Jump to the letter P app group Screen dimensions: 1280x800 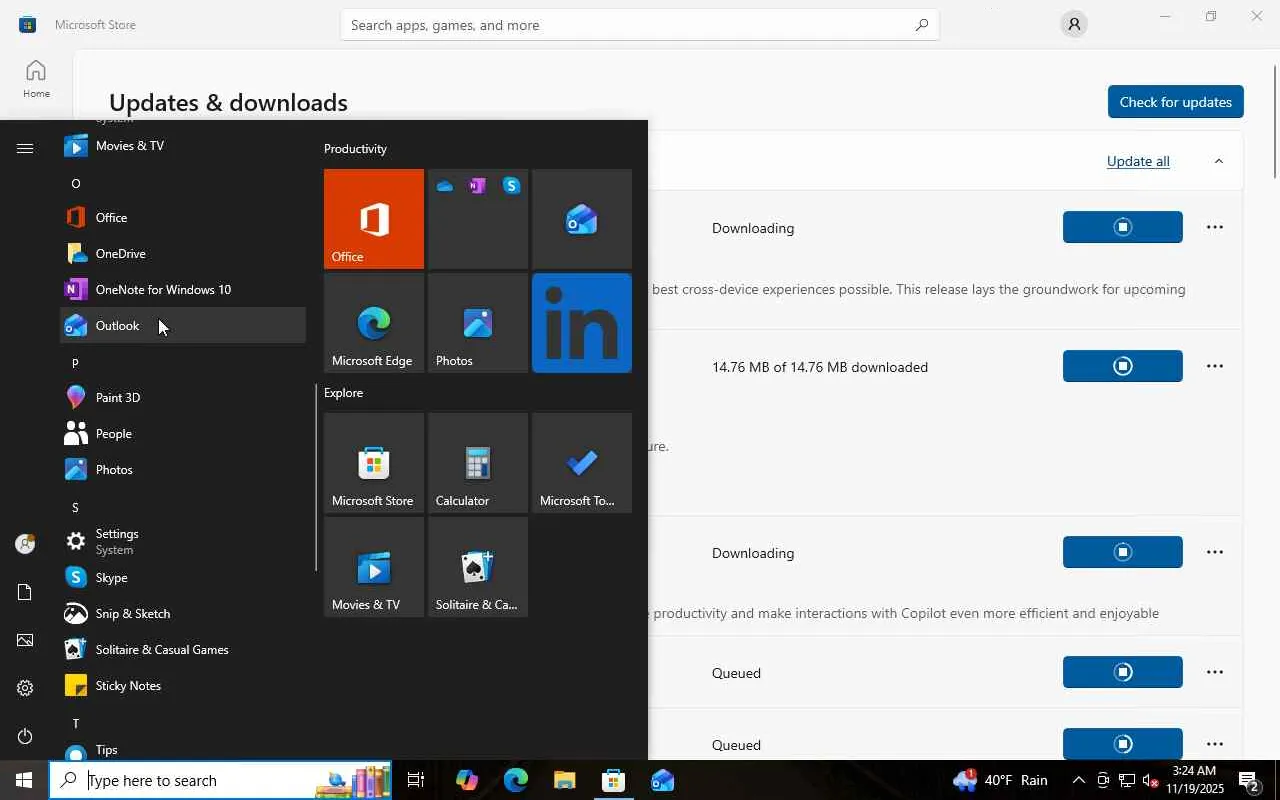click(x=75, y=363)
